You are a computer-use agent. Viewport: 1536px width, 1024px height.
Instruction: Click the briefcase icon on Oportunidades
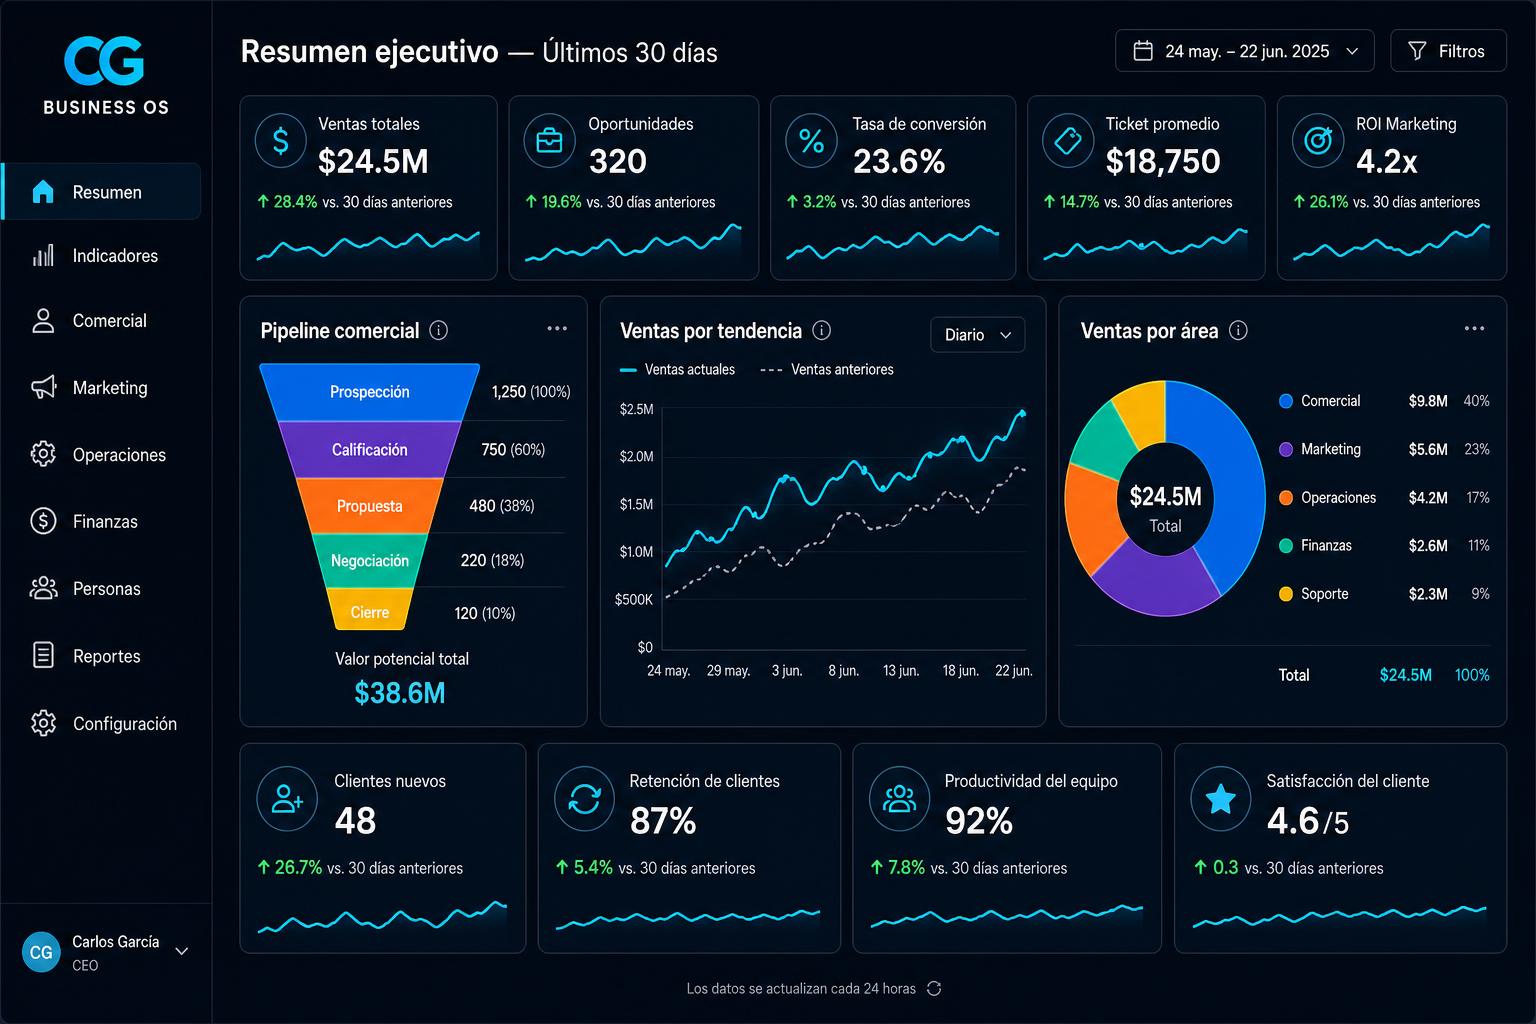[x=549, y=141]
